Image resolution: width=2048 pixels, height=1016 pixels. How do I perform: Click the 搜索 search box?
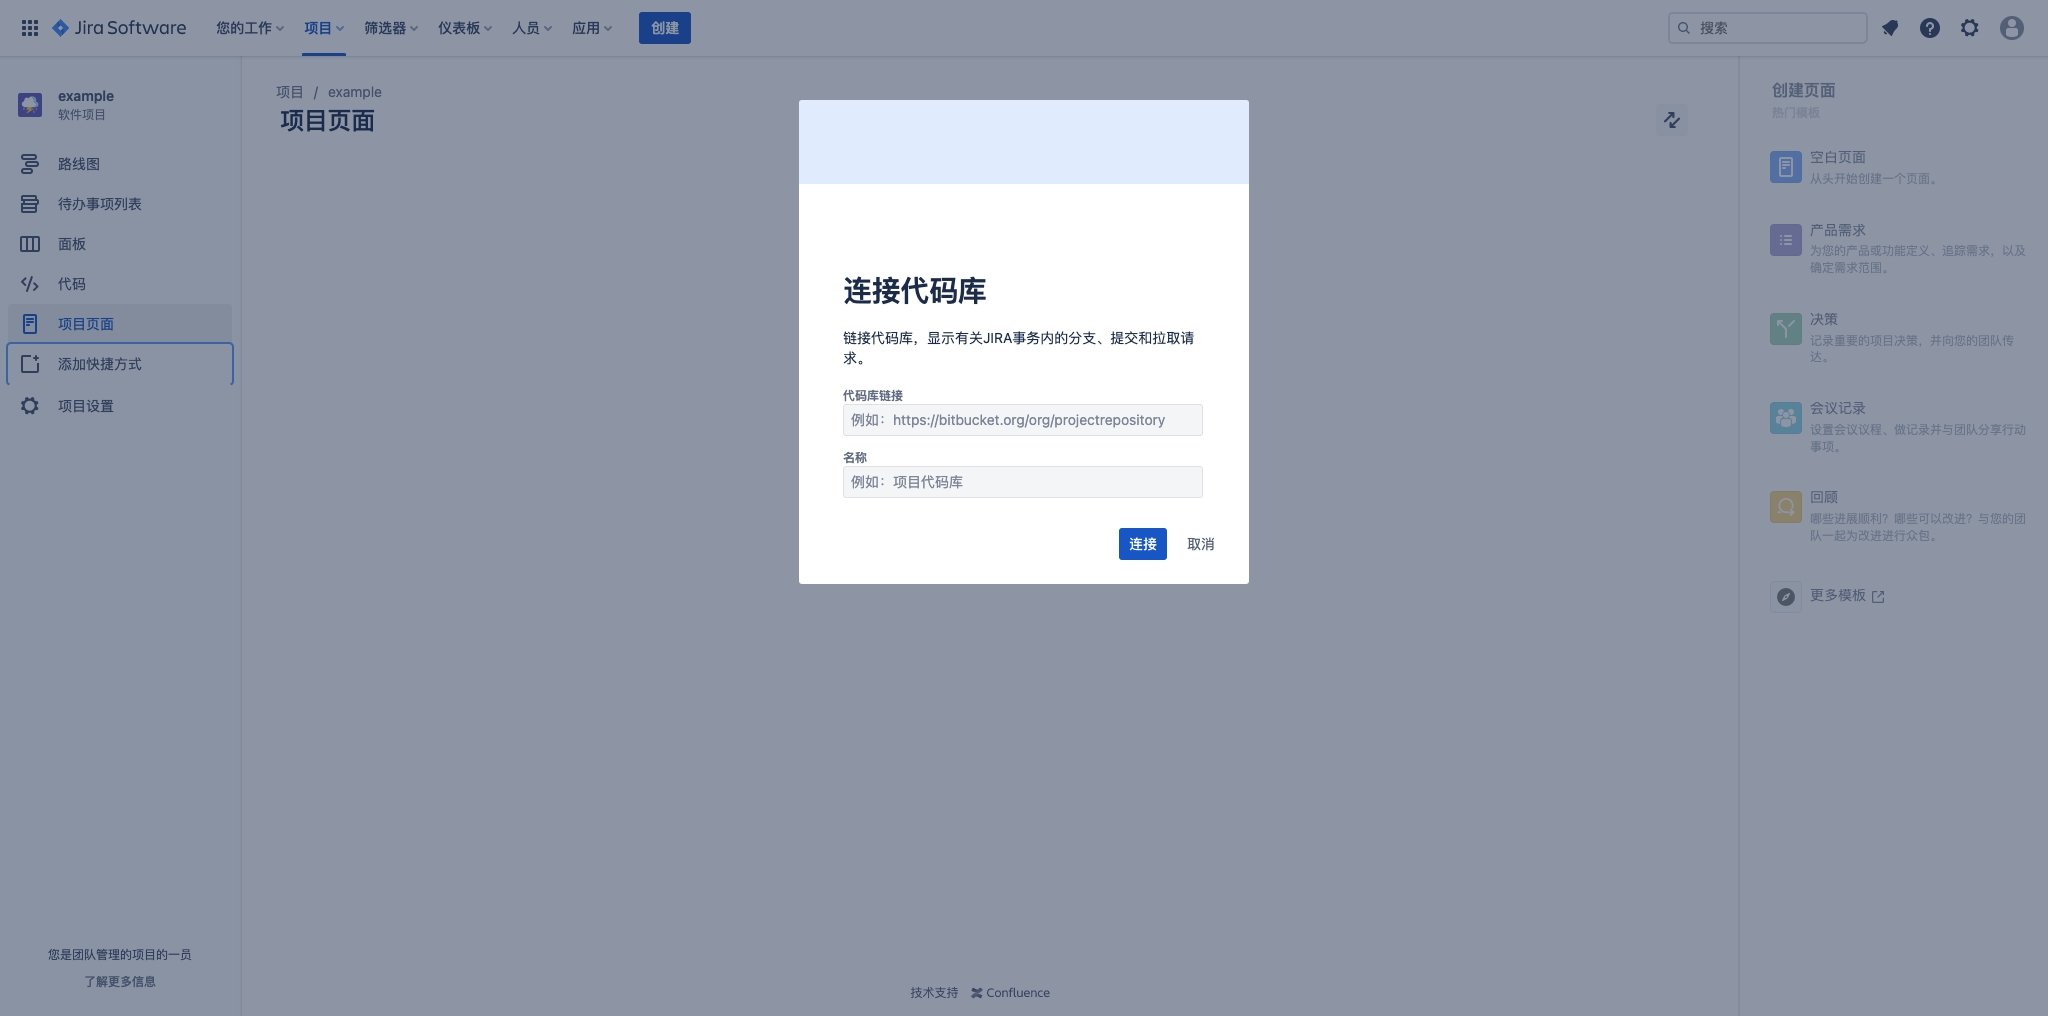click(1768, 28)
